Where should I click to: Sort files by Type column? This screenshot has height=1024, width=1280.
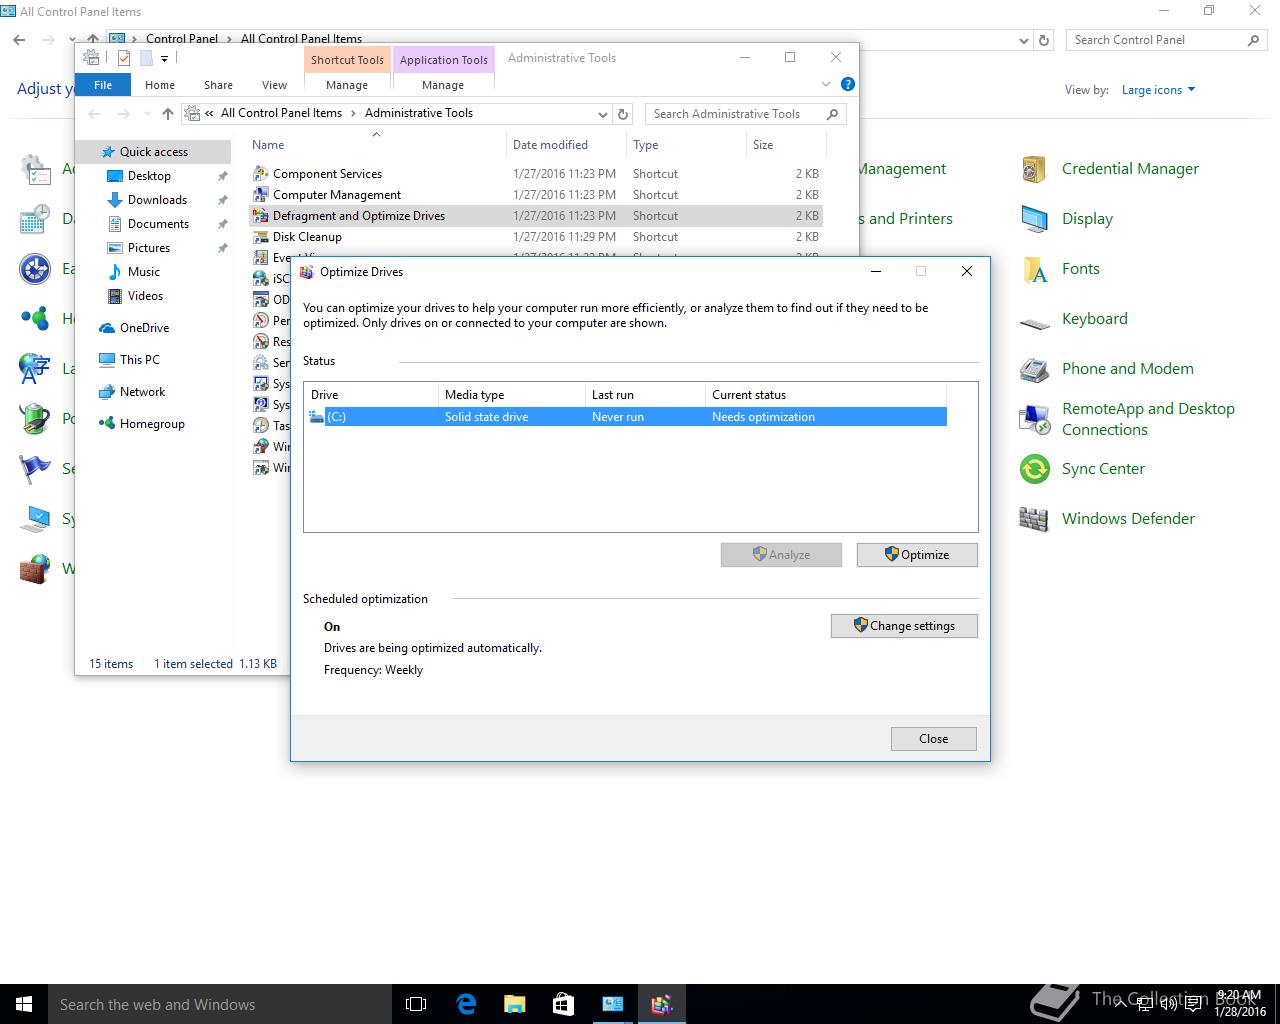pyautogui.click(x=686, y=145)
